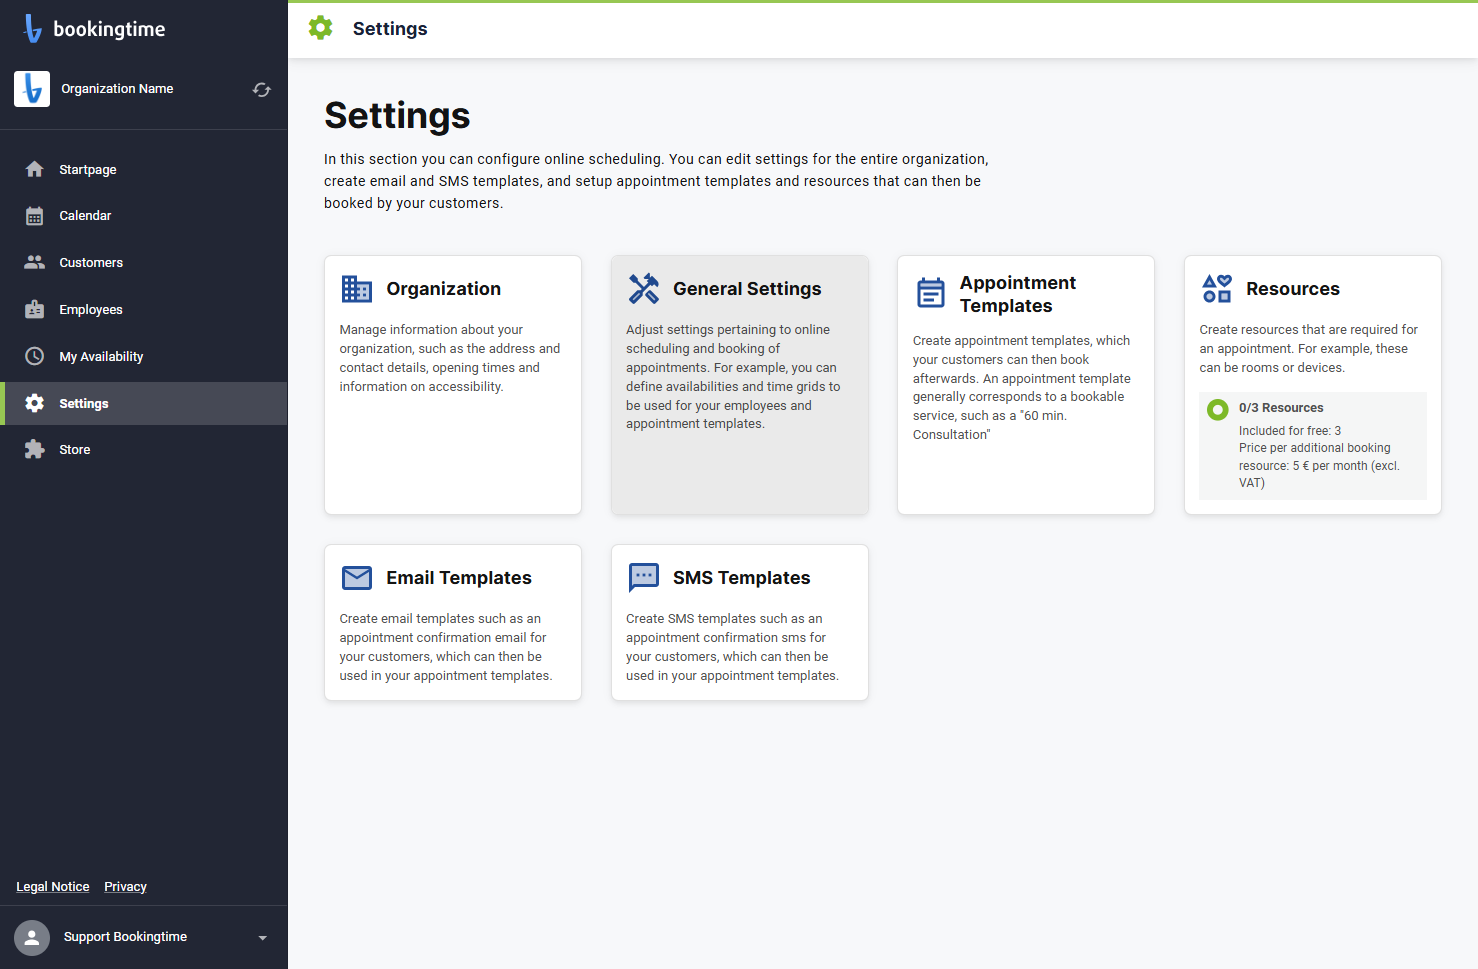1478x969 pixels.
Task: Click the Appointment Templates calendar icon
Action: [x=931, y=293]
